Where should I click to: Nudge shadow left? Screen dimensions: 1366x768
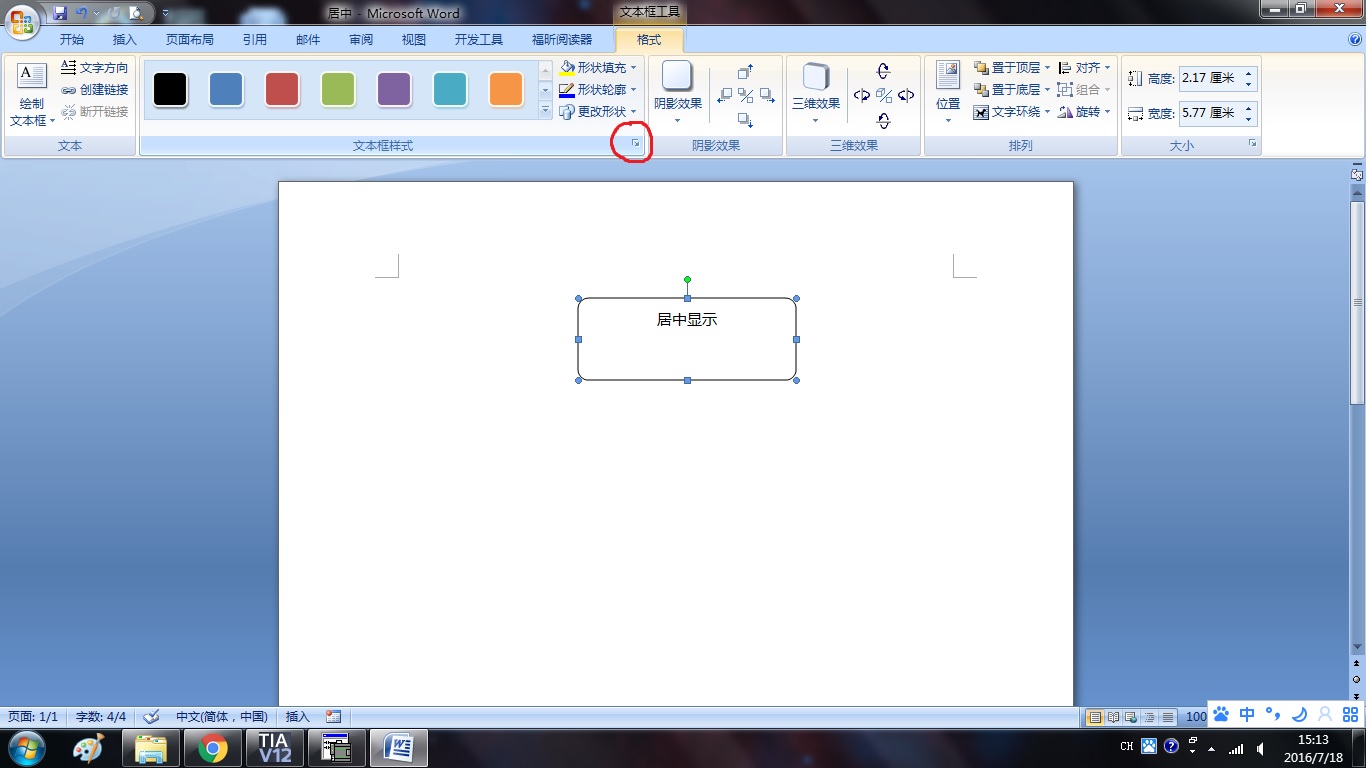click(725, 96)
